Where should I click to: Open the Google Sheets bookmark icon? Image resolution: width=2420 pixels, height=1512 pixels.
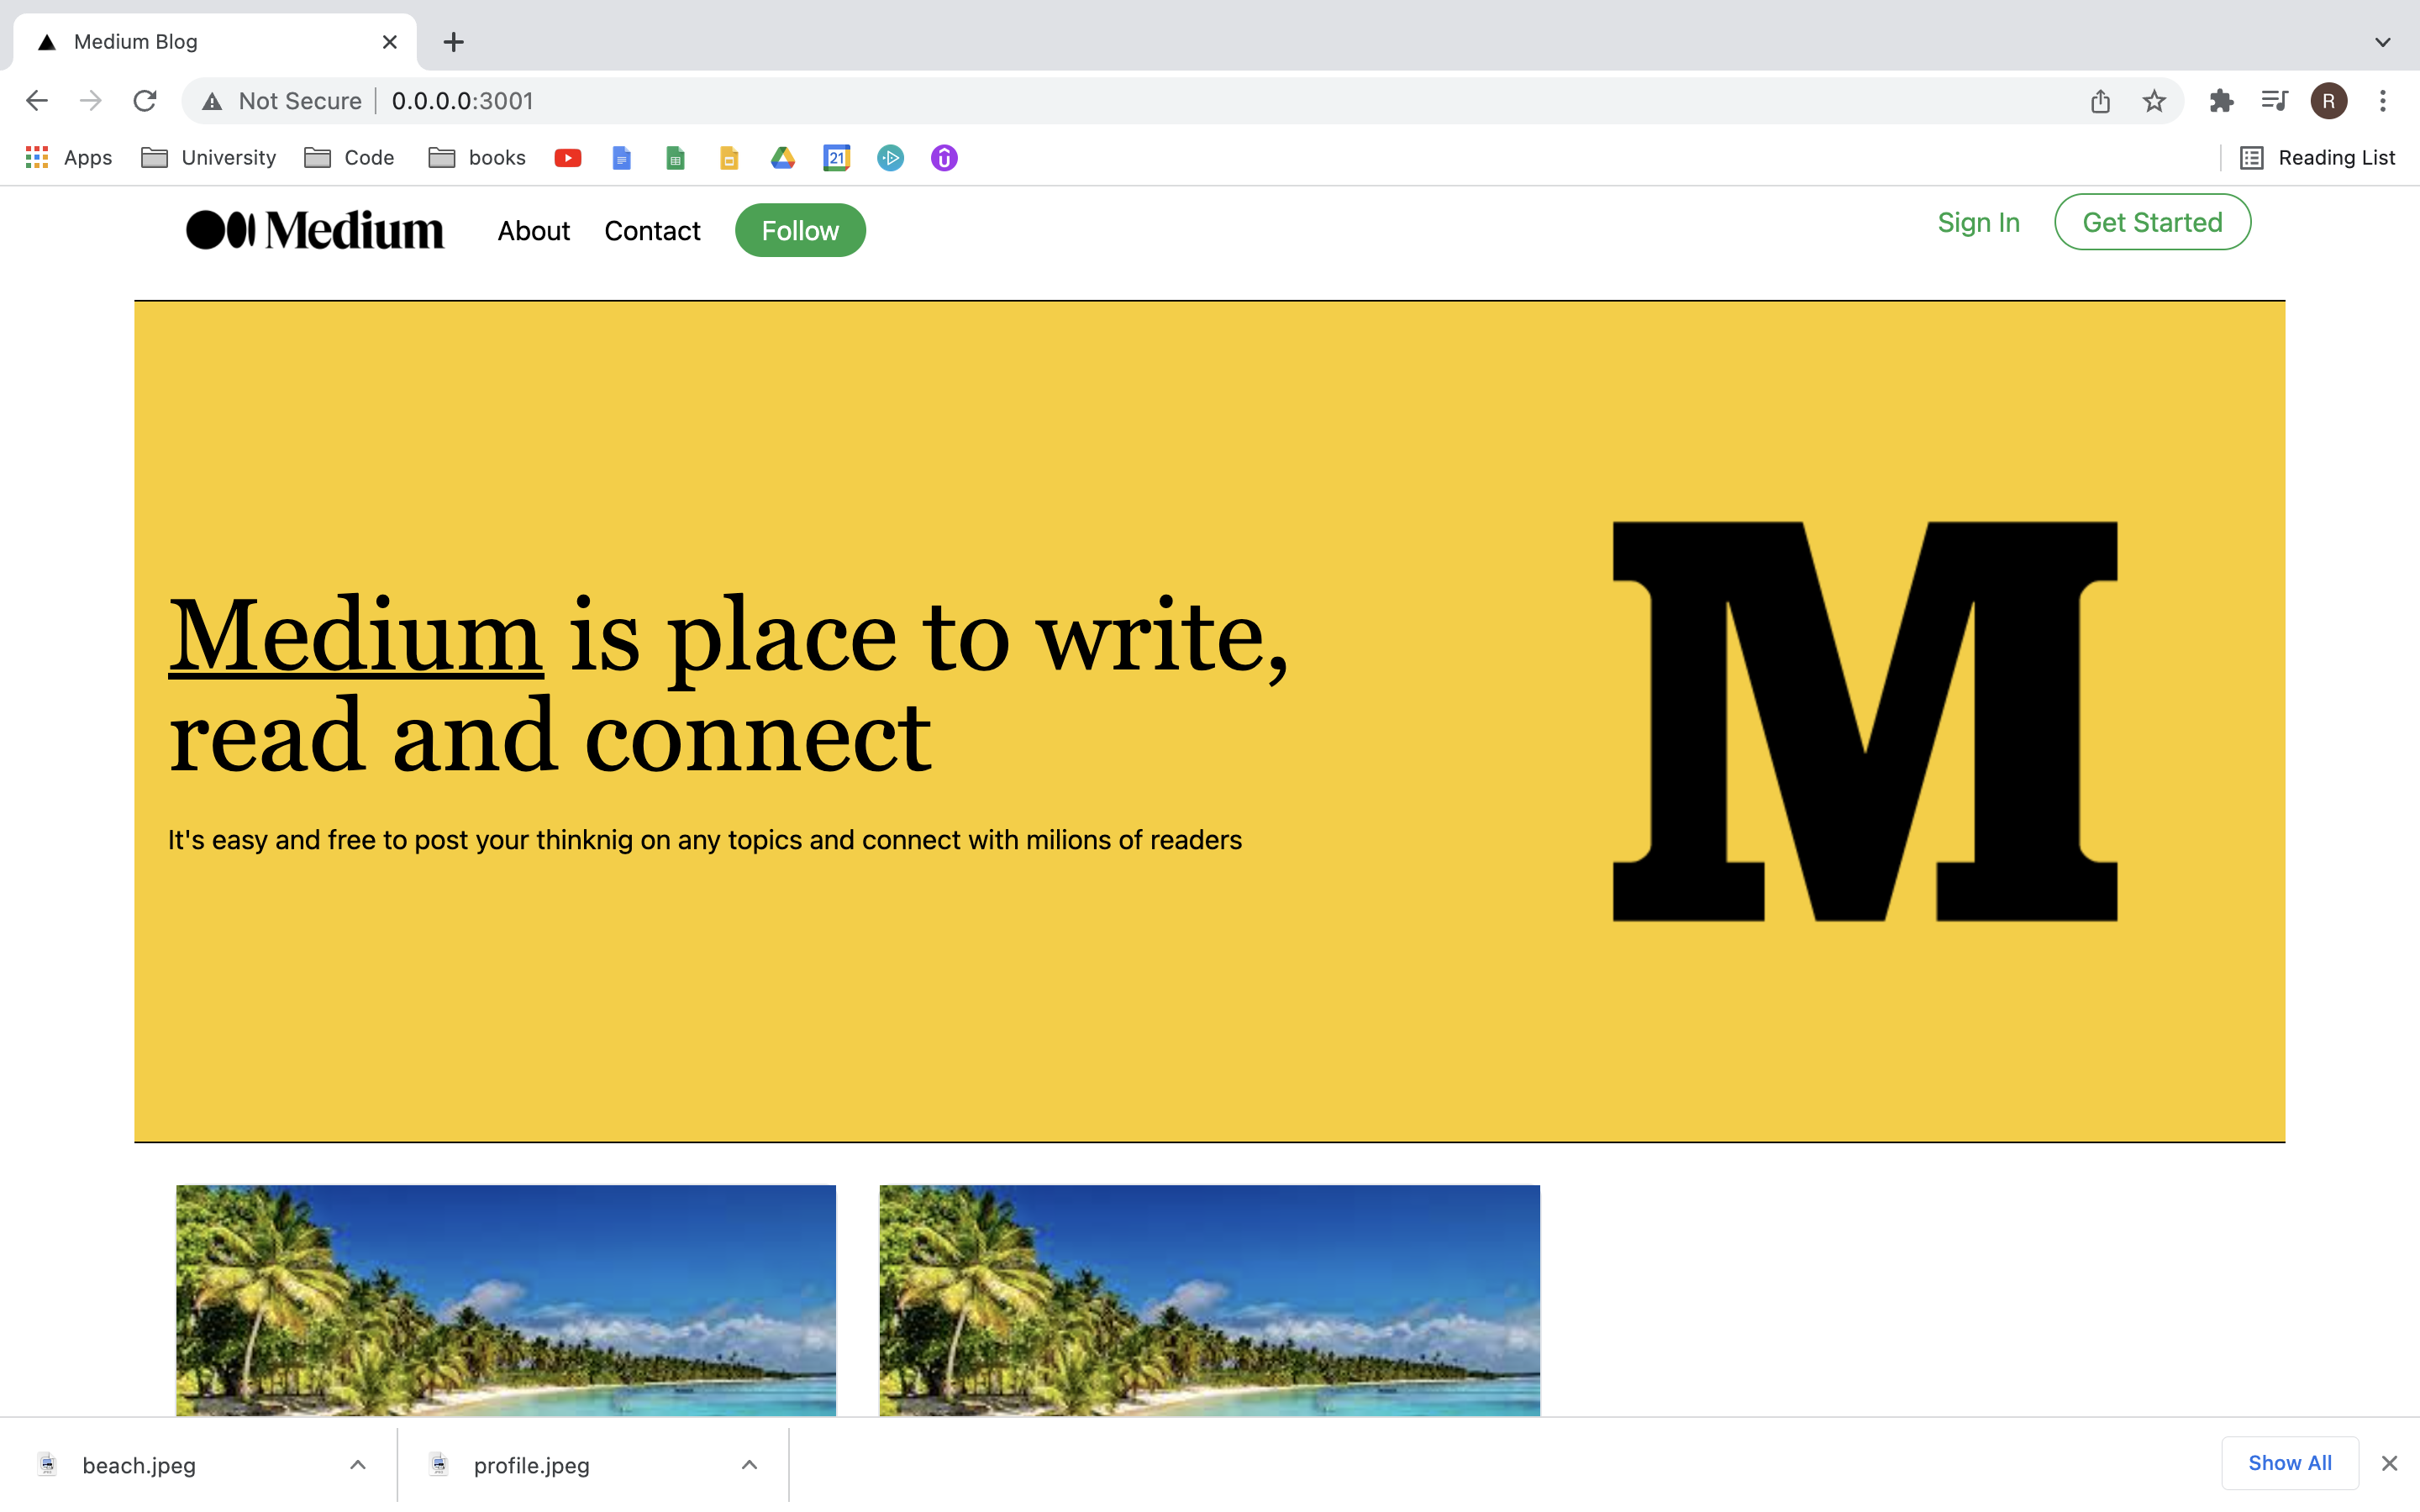pos(675,158)
